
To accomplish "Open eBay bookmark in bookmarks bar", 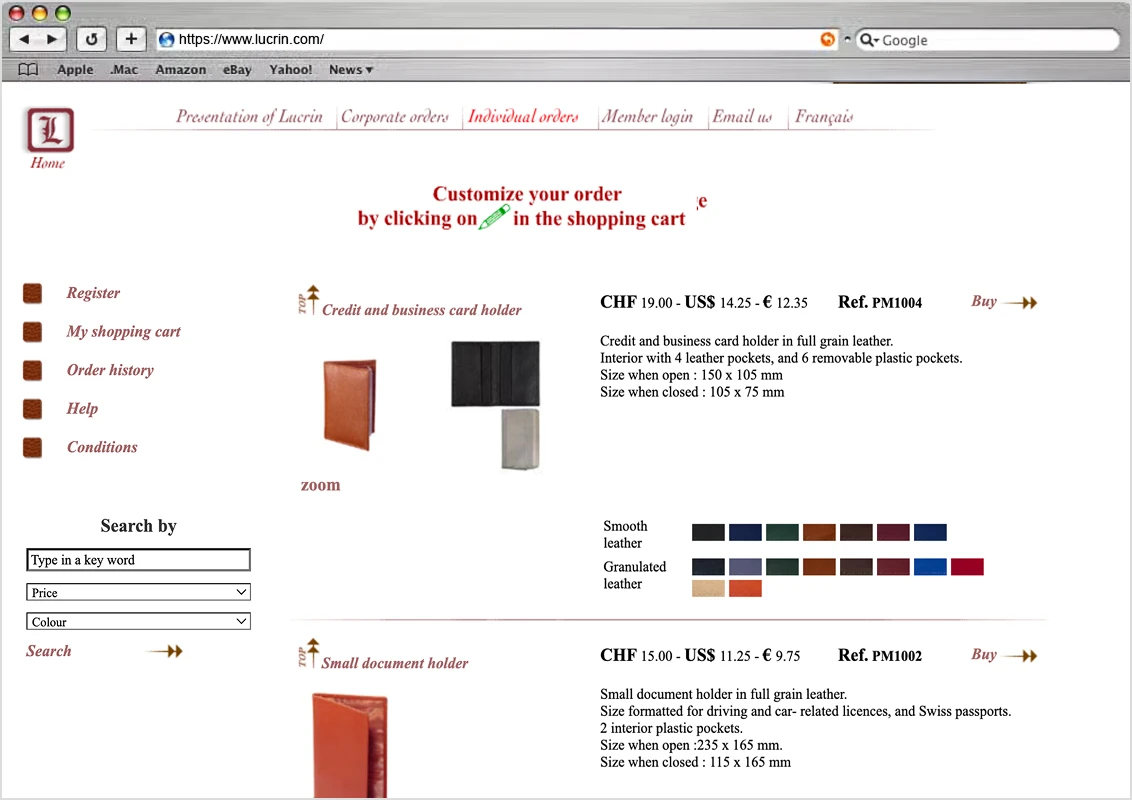I will coord(237,69).
